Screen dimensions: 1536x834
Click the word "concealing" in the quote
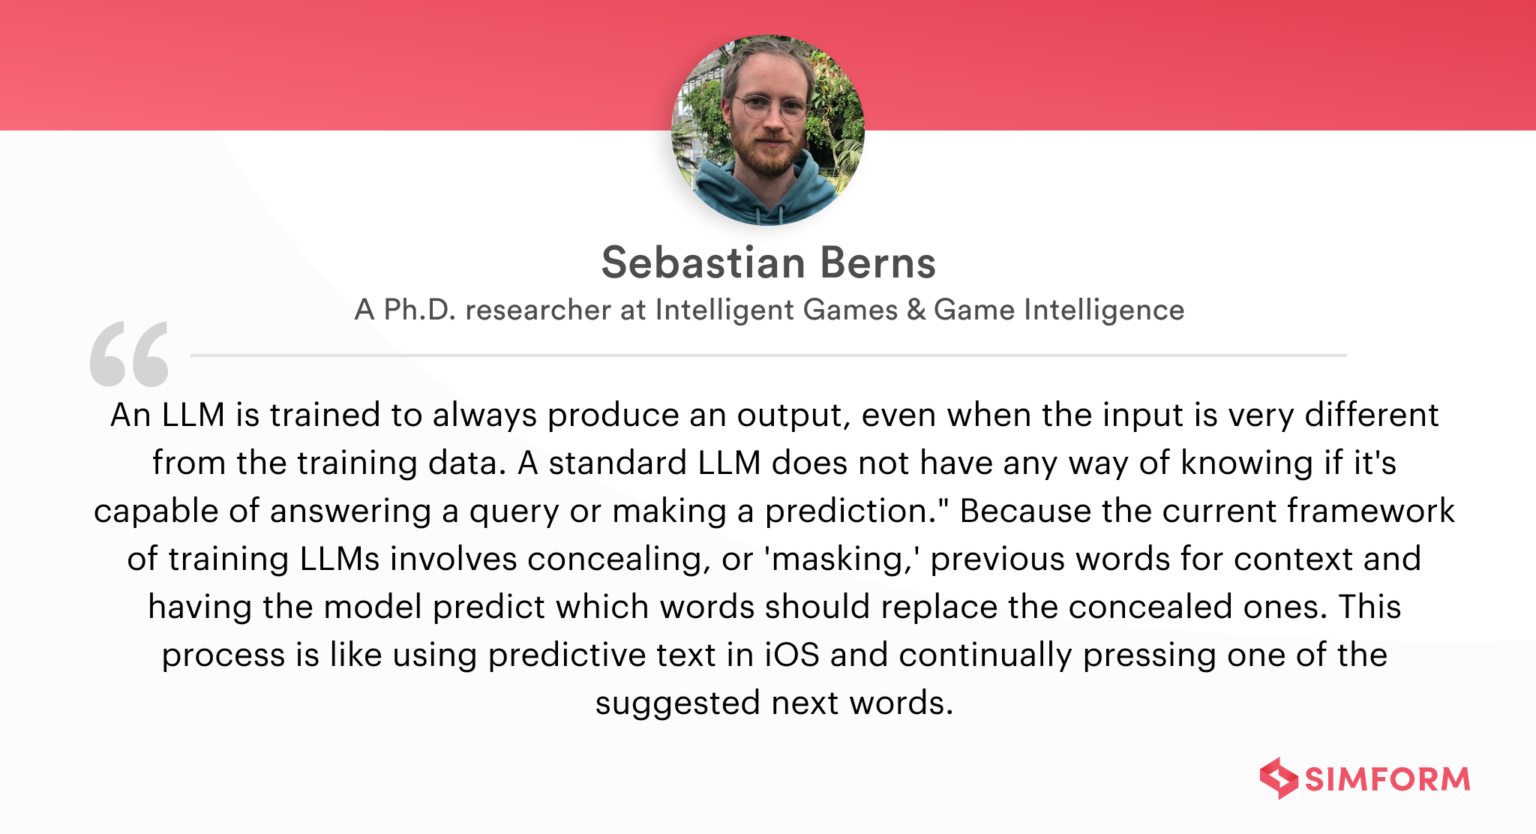point(619,559)
